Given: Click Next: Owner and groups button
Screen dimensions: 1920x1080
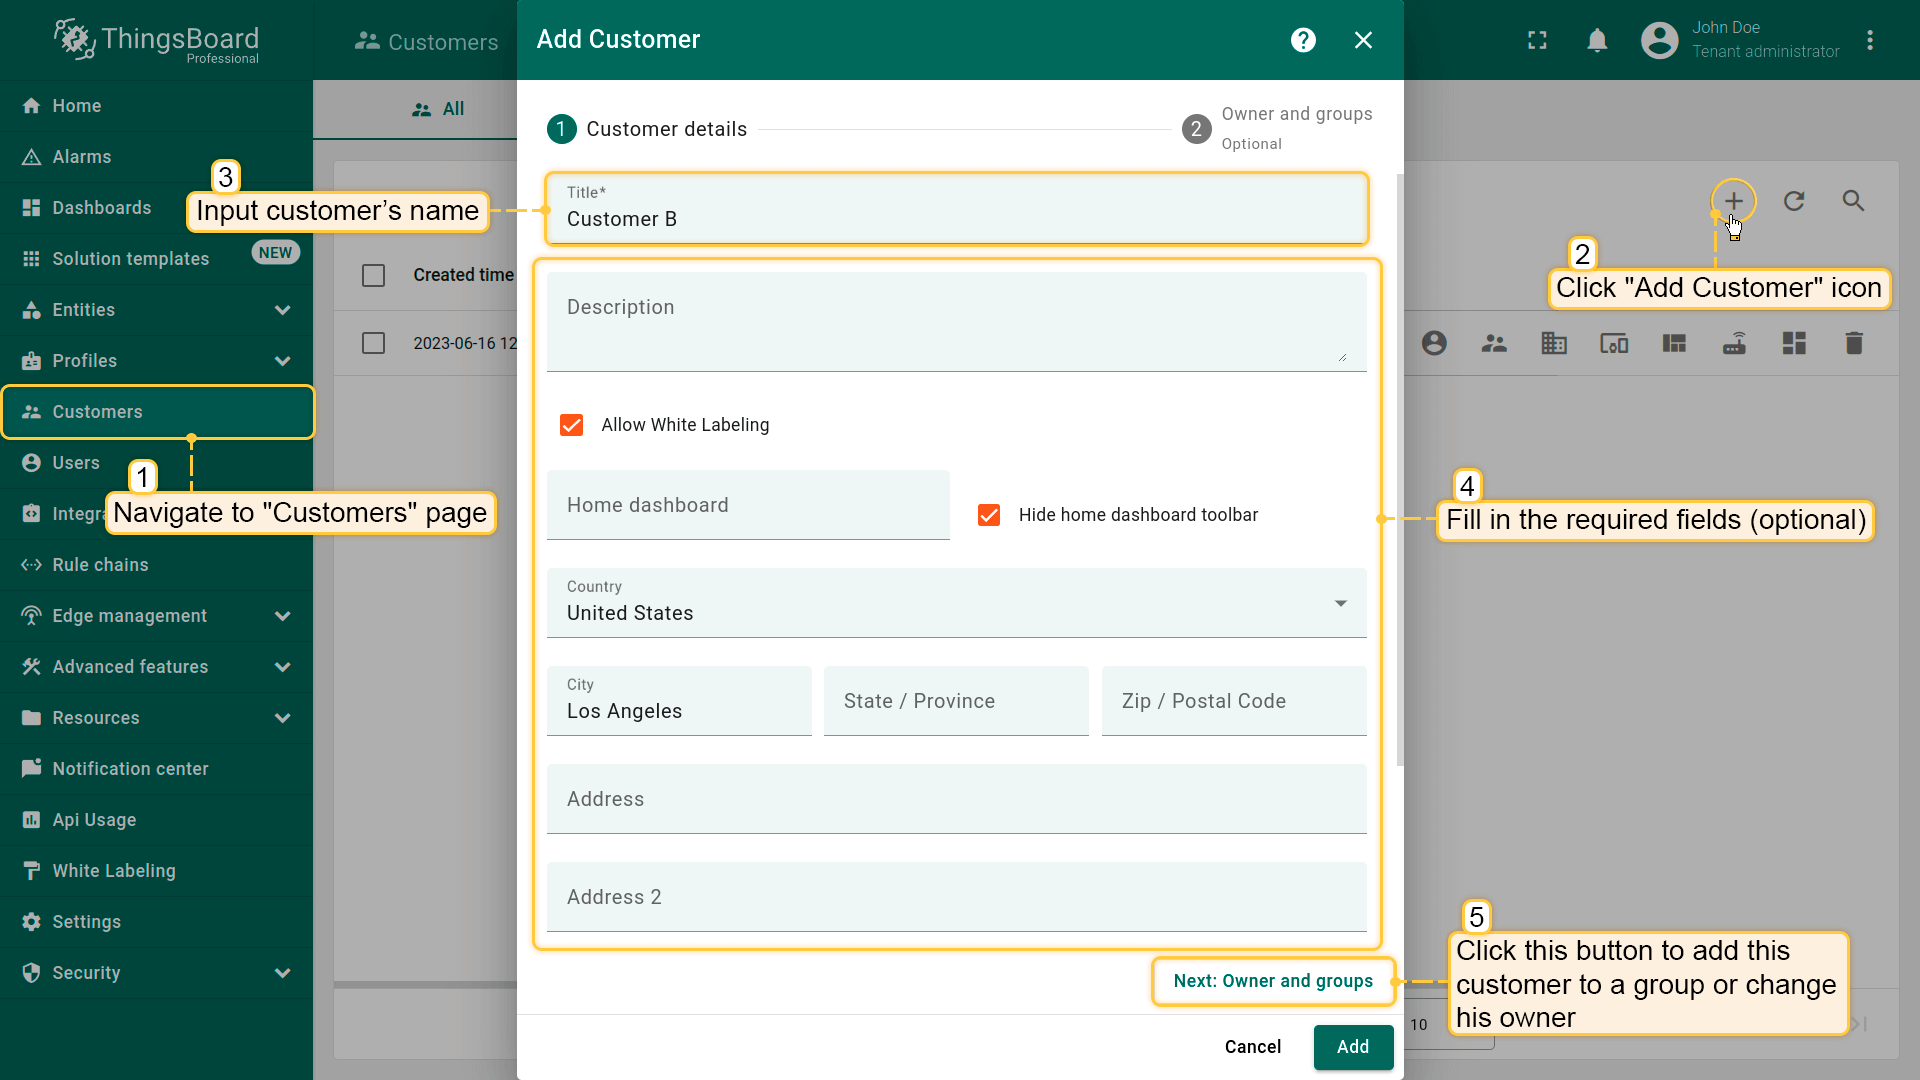Looking at the screenshot, I should click(x=1272, y=981).
